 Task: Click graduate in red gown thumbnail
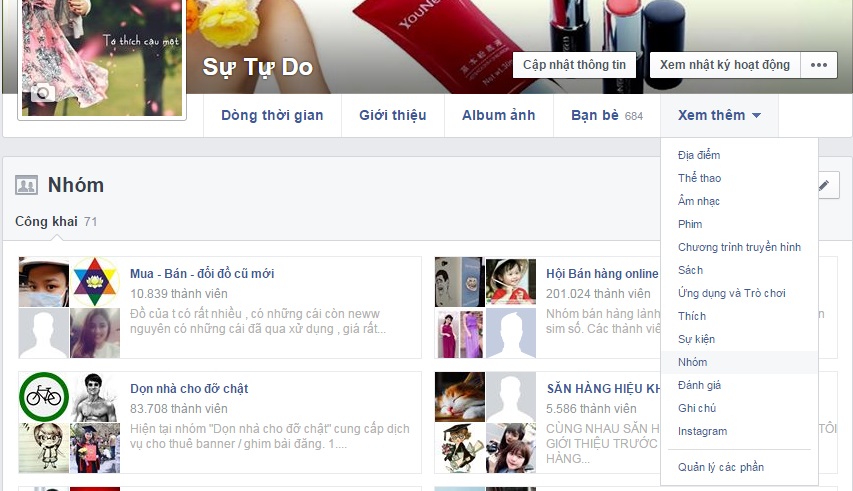pyautogui.click(x=95, y=448)
